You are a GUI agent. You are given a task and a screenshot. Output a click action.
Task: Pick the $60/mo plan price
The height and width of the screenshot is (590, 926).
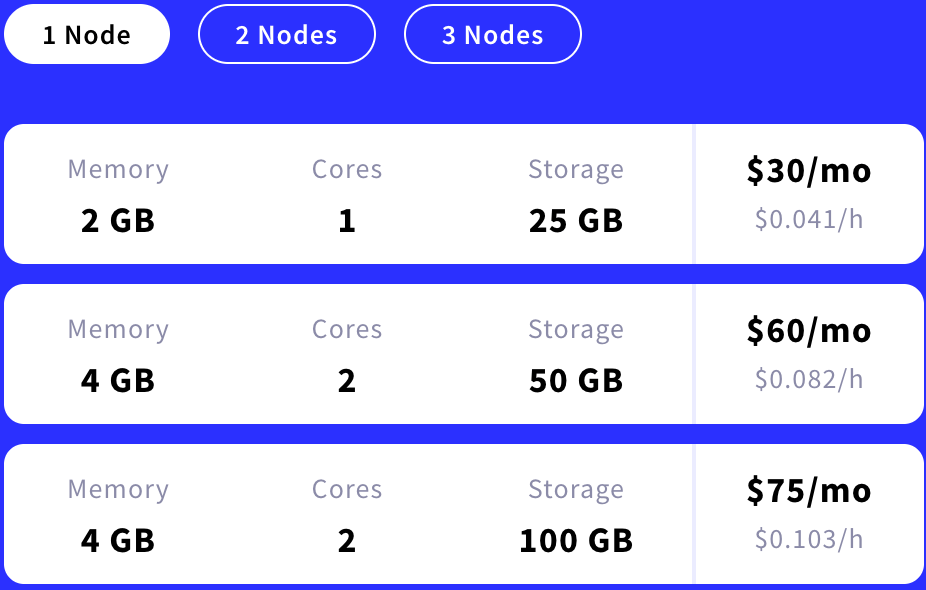point(809,331)
